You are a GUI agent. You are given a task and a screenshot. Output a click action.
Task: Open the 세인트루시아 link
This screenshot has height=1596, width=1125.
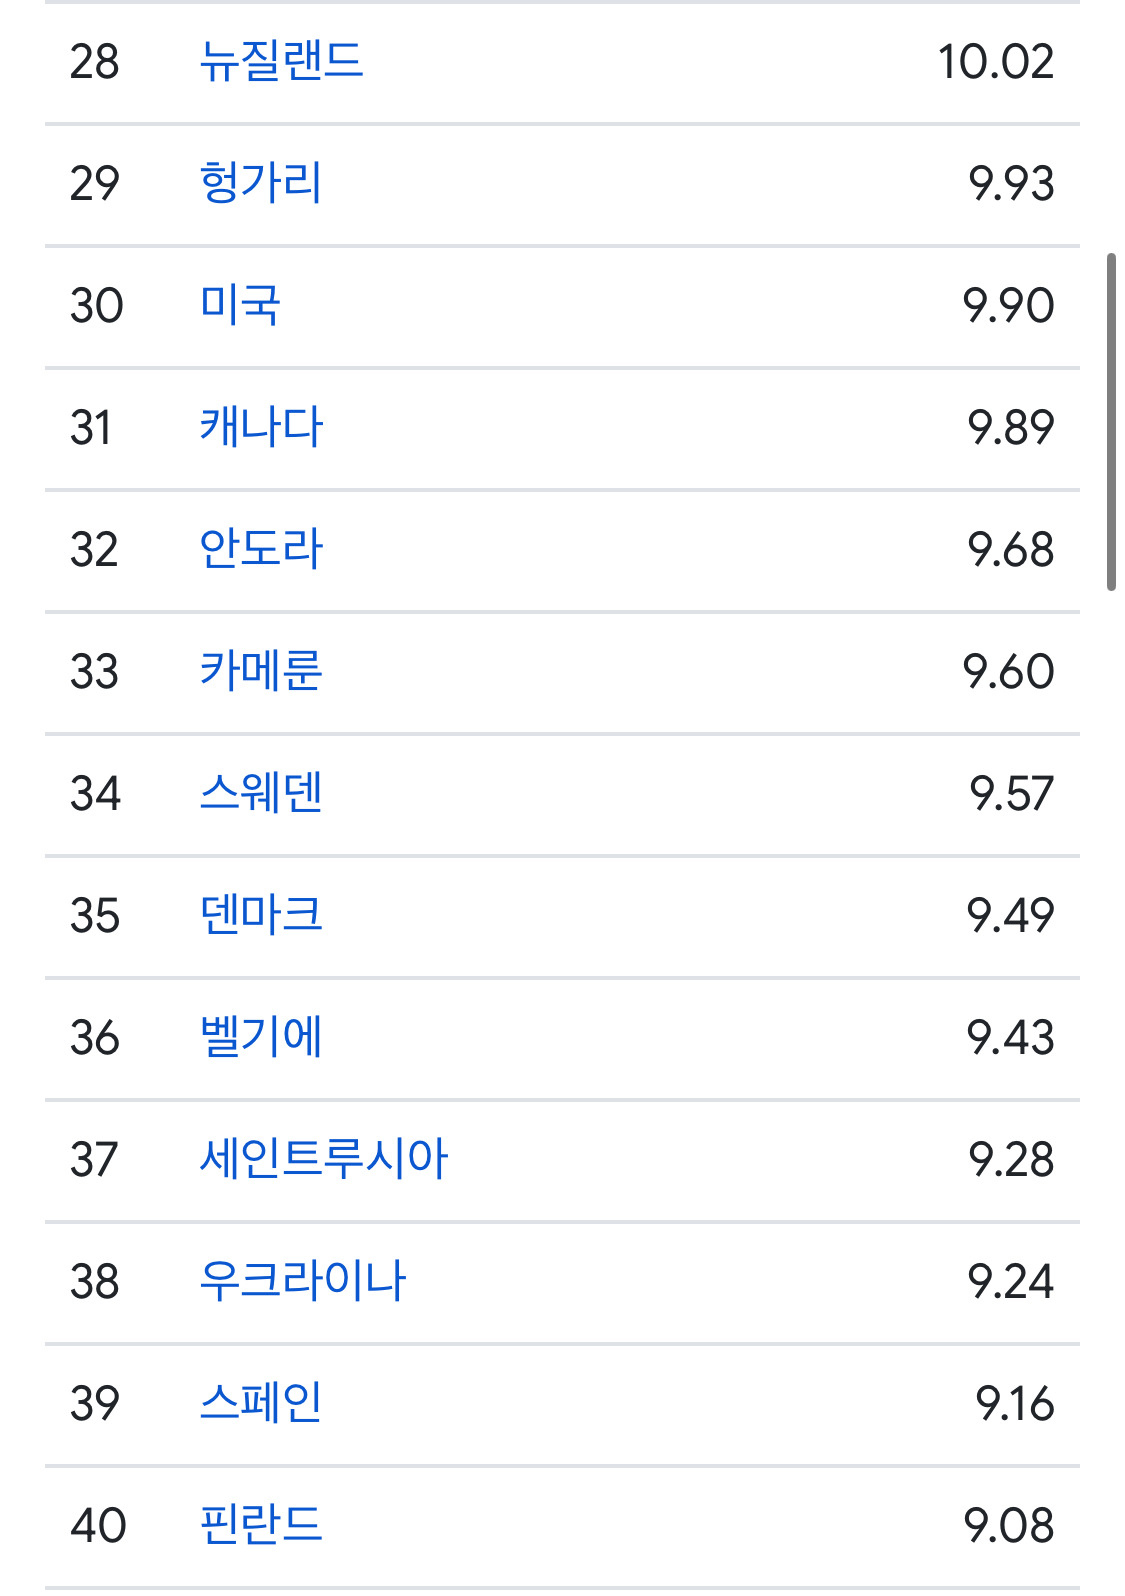(323, 1159)
